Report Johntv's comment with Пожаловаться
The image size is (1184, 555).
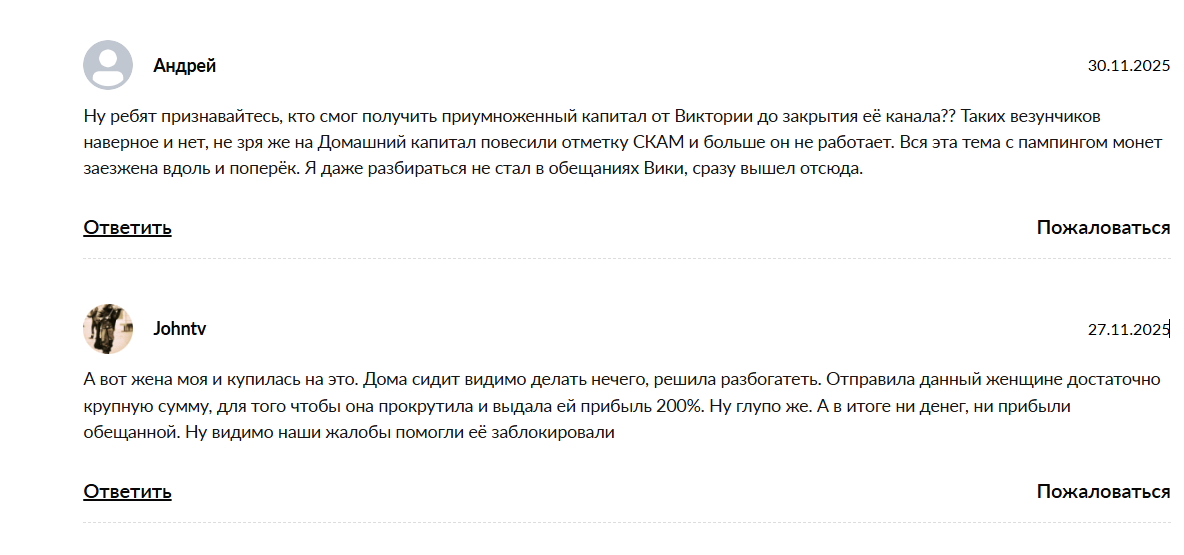coord(1103,492)
